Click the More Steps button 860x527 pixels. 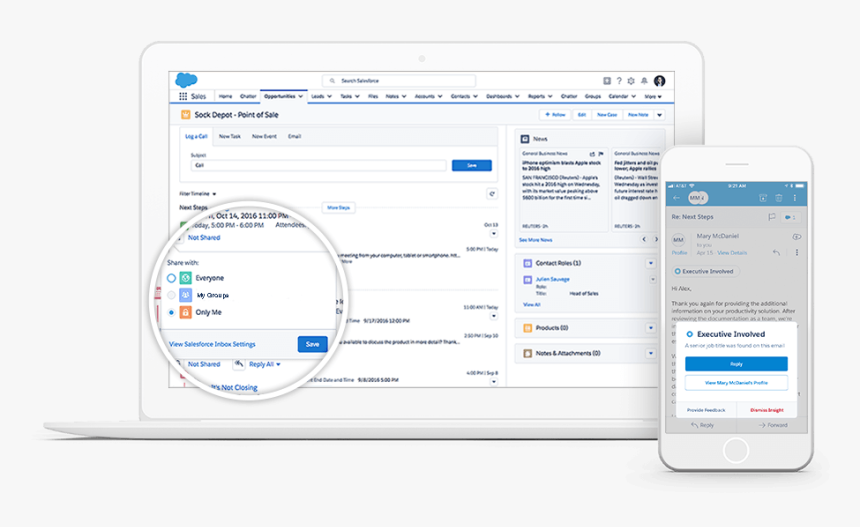coord(338,208)
